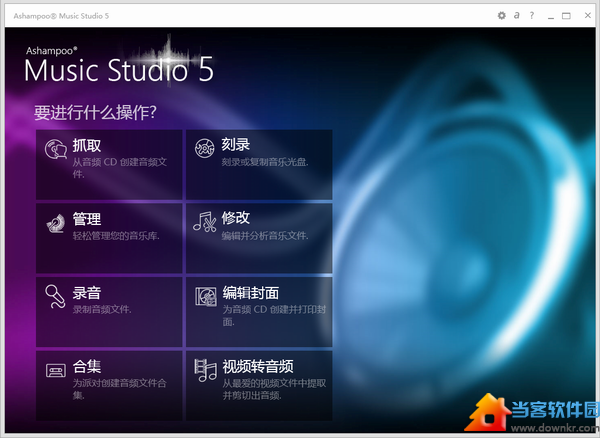
Task: Maximize the Music Studio window
Action: click(x=566, y=16)
